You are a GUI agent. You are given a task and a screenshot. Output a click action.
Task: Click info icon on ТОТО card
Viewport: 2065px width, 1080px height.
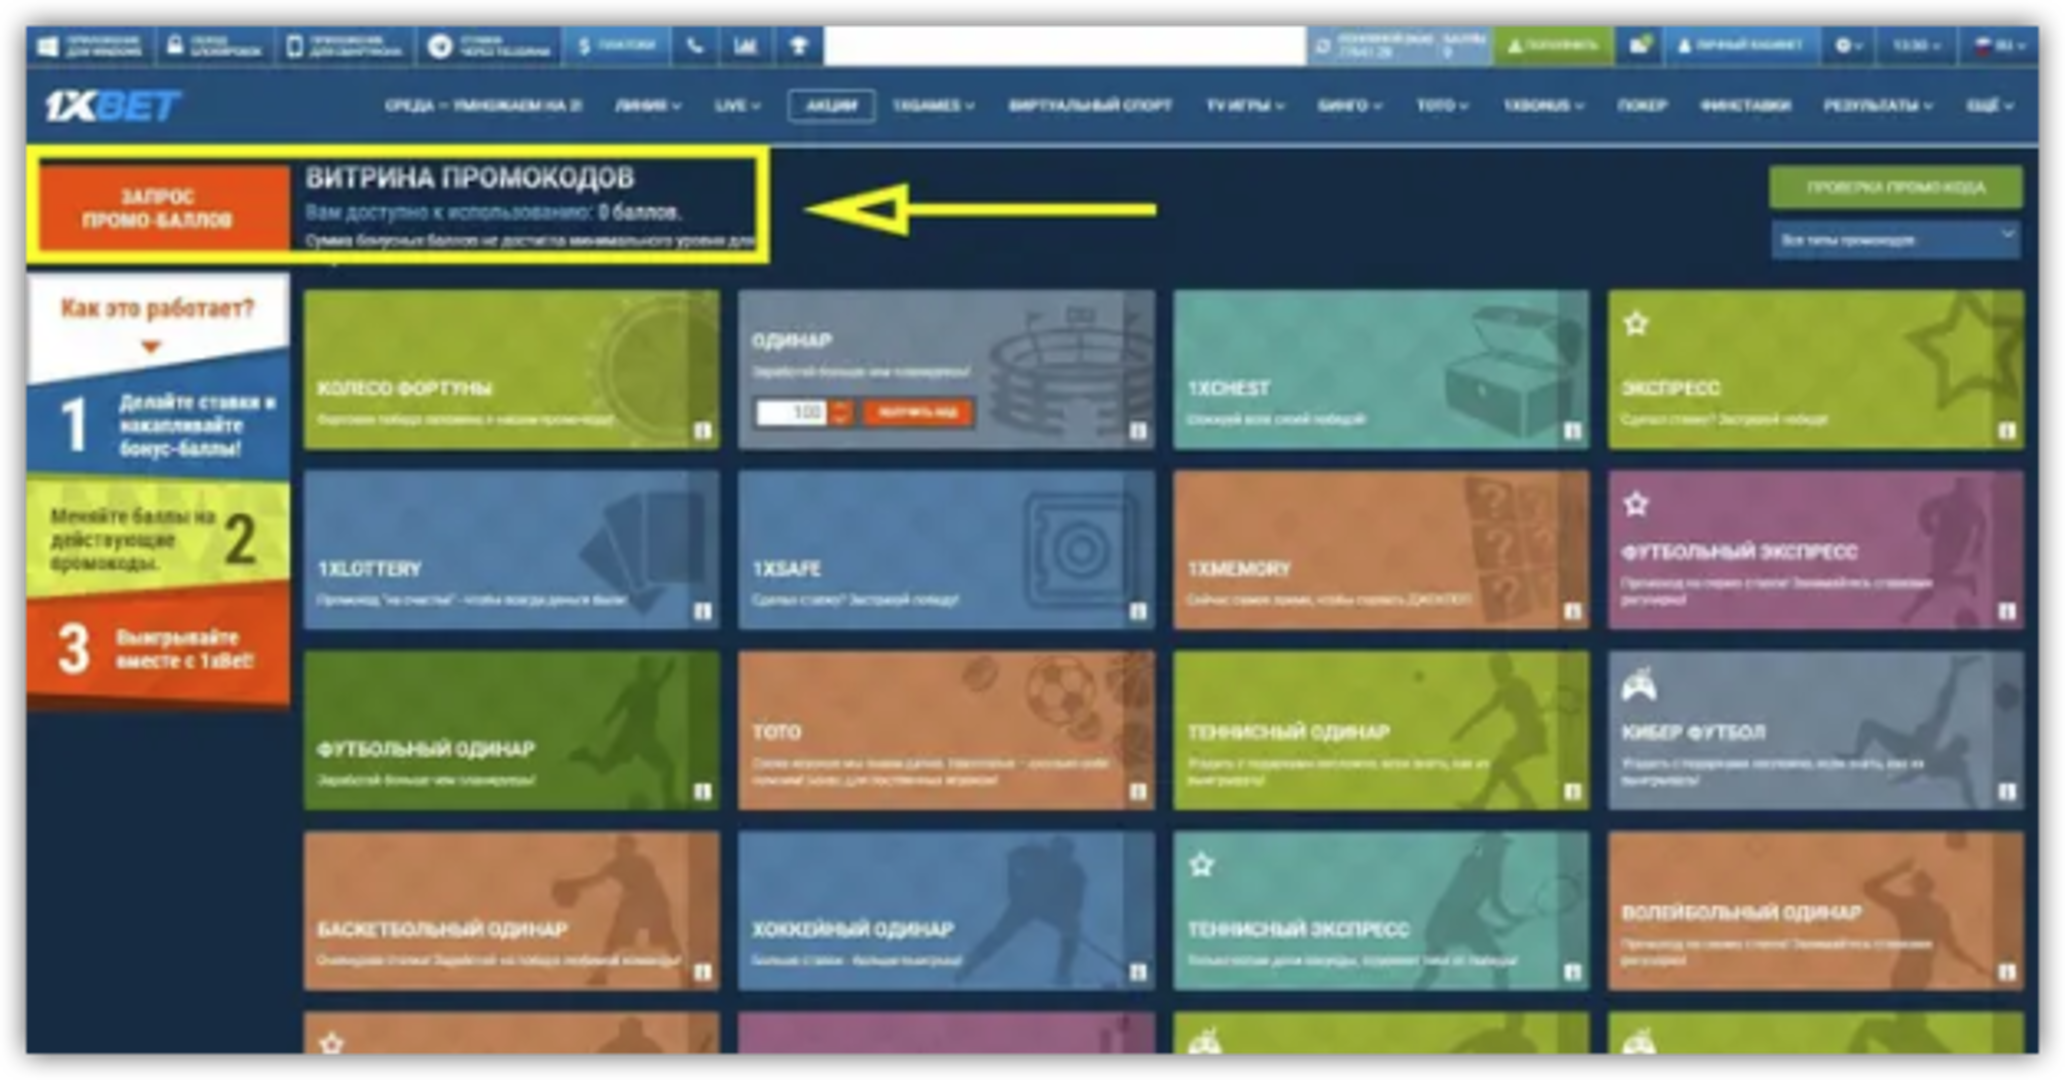1138,792
